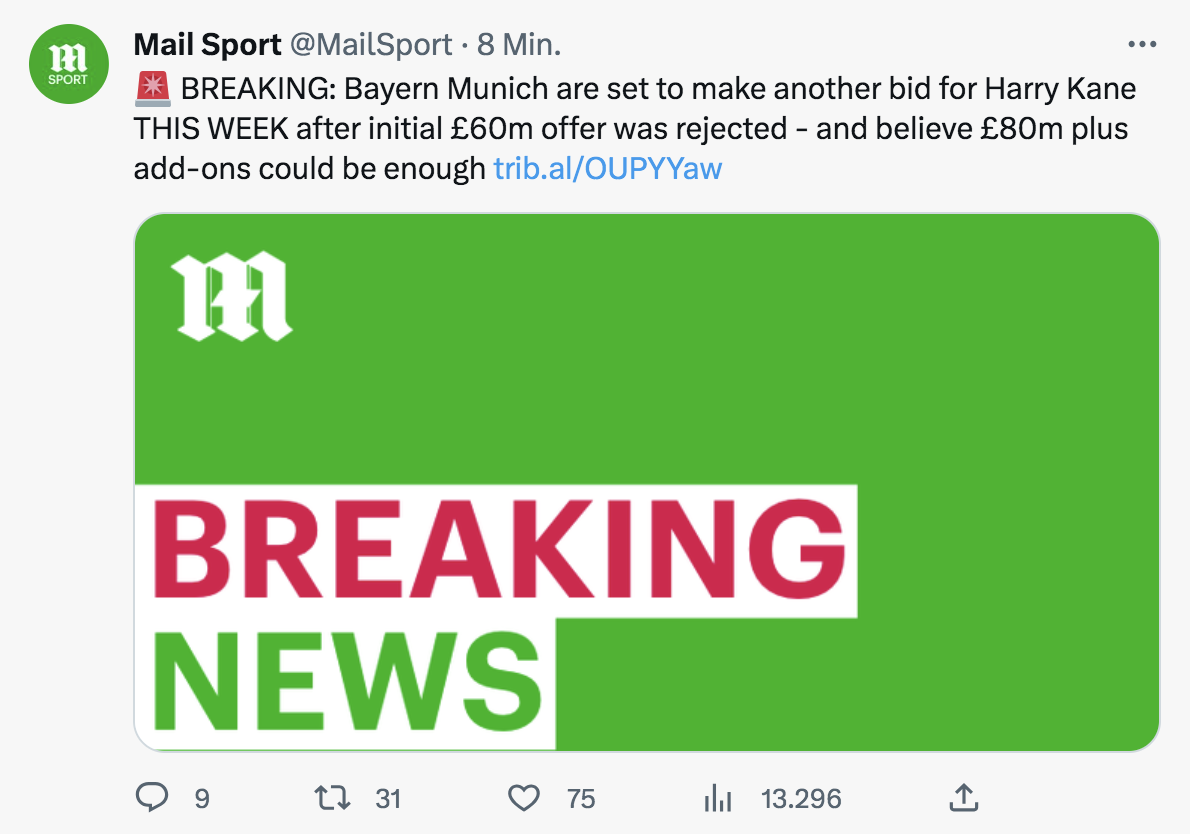Viewport: 1190px width, 834px height.
Task: Open the tweet via '8 Min.' timestamp
Action: (519, 45)
